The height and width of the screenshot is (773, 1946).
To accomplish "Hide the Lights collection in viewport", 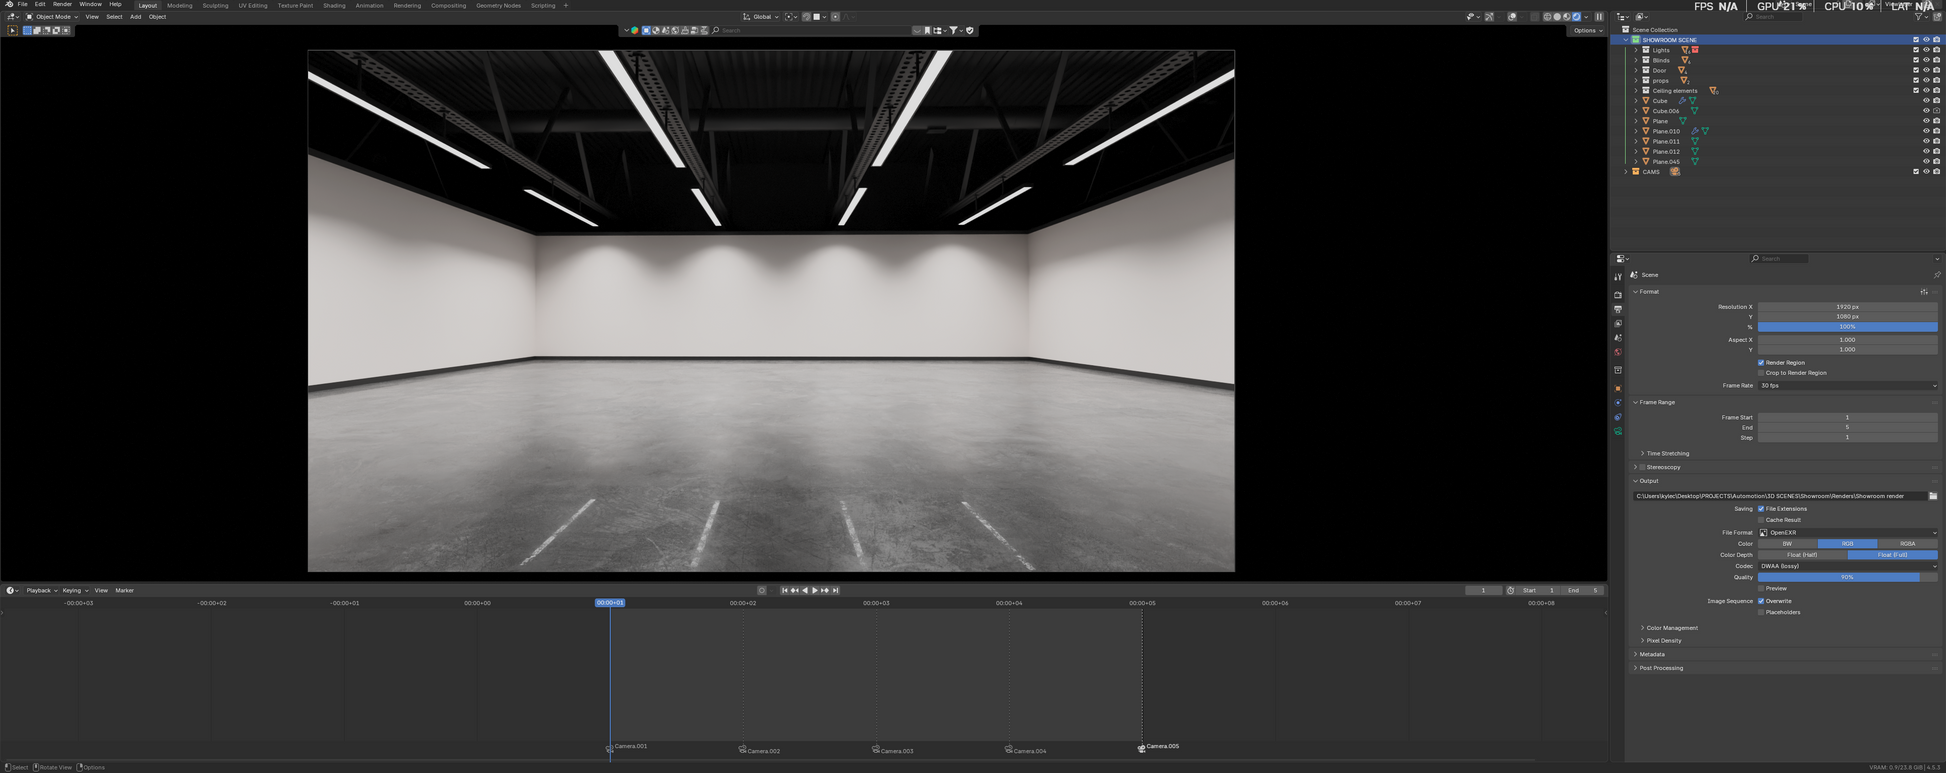I will tap(1926, 50).
